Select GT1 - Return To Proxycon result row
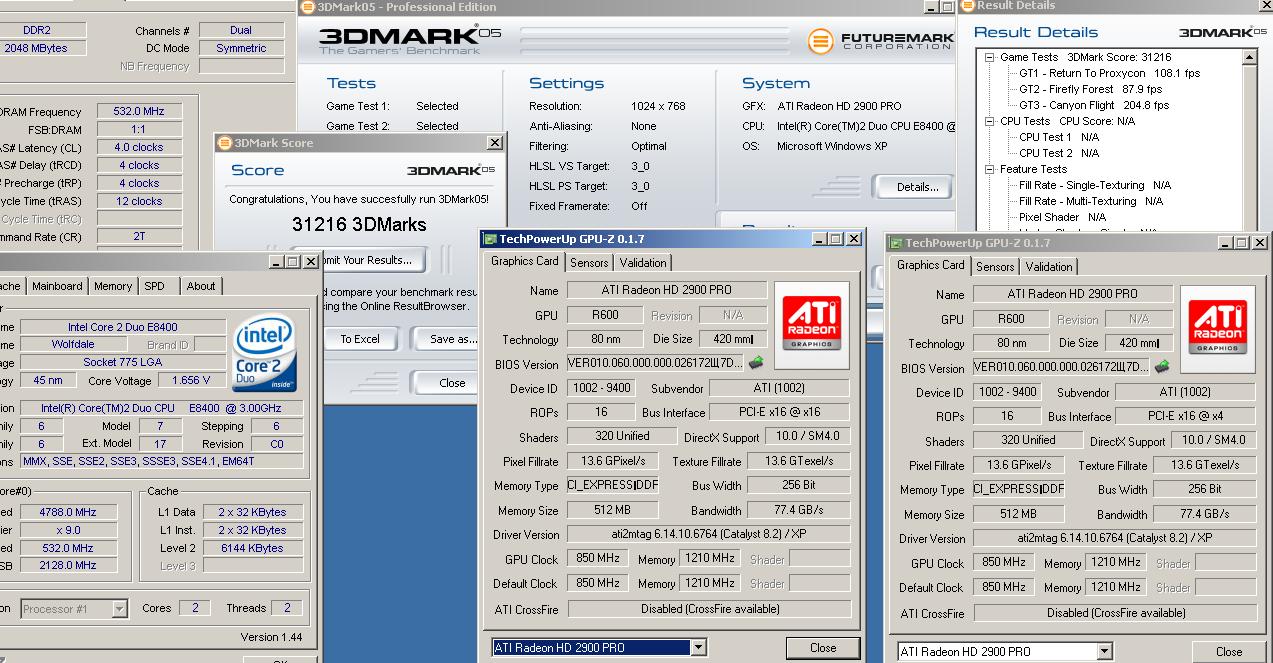1273x663 pixels. [x=1109, y=73]
